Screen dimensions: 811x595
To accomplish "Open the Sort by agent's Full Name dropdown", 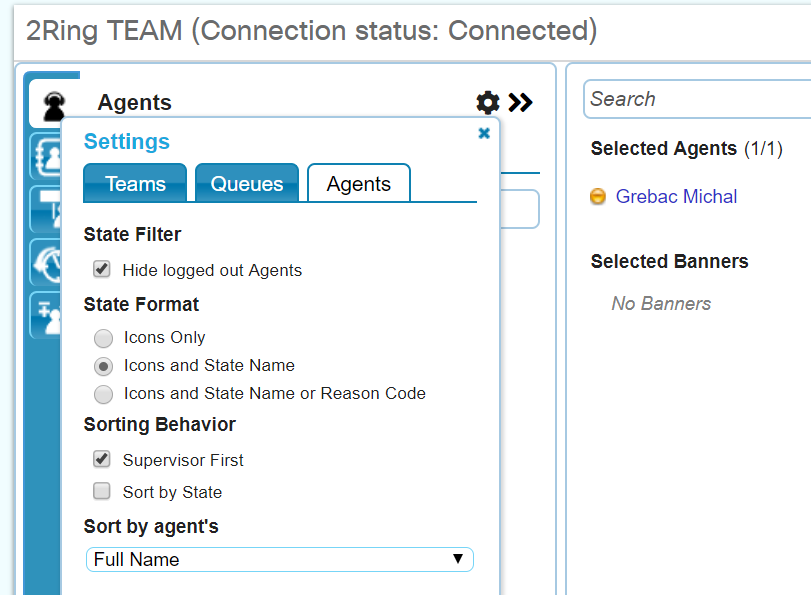I will coord(279,559).
